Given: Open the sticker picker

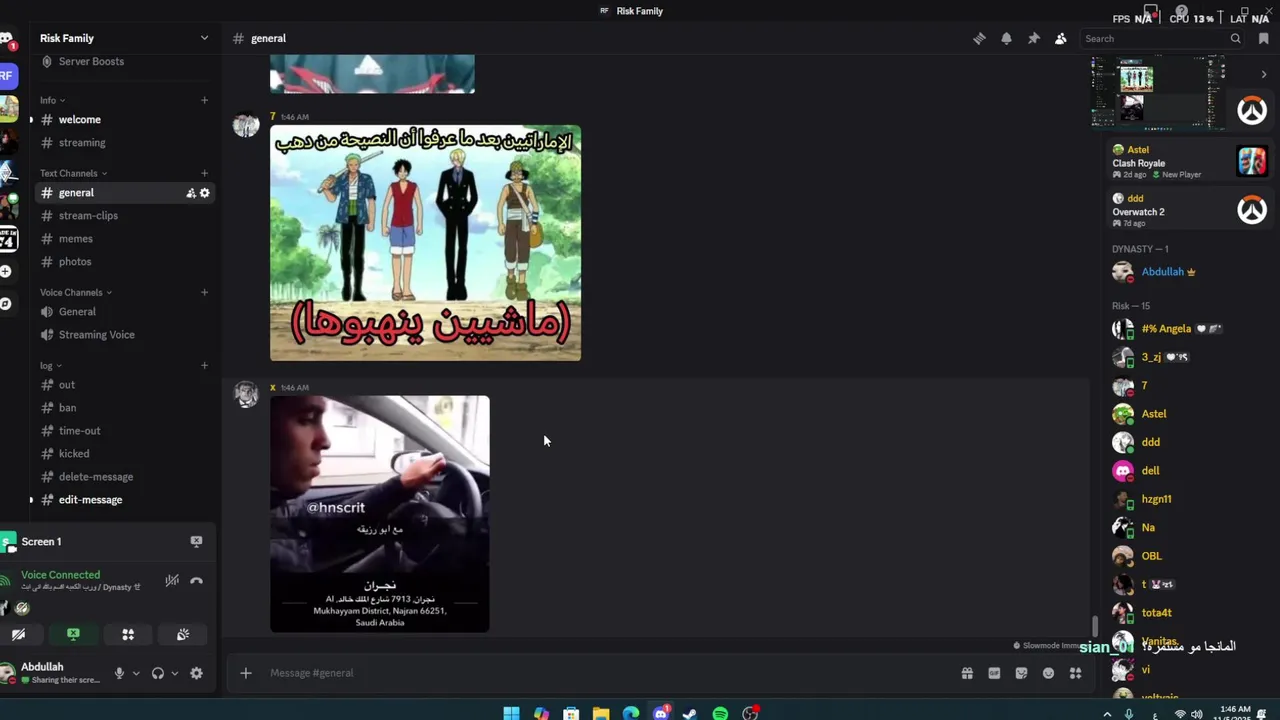Looking at the screenshot, I should 1021,673.
